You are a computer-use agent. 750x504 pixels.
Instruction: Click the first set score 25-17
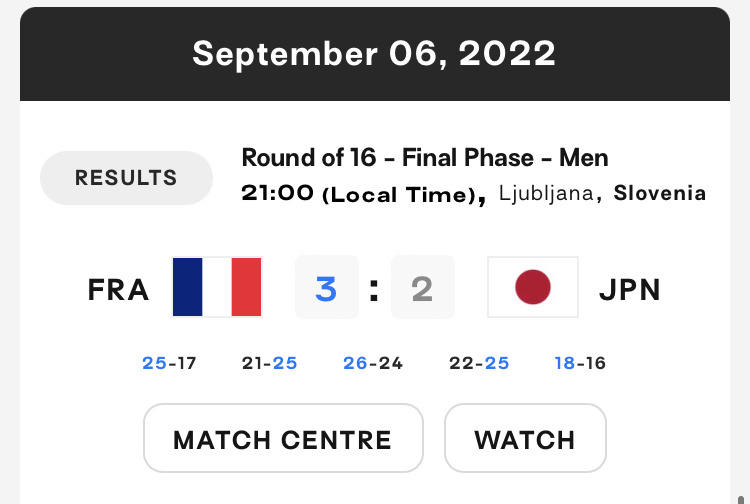pyautogui.click(x=169, y=363)
